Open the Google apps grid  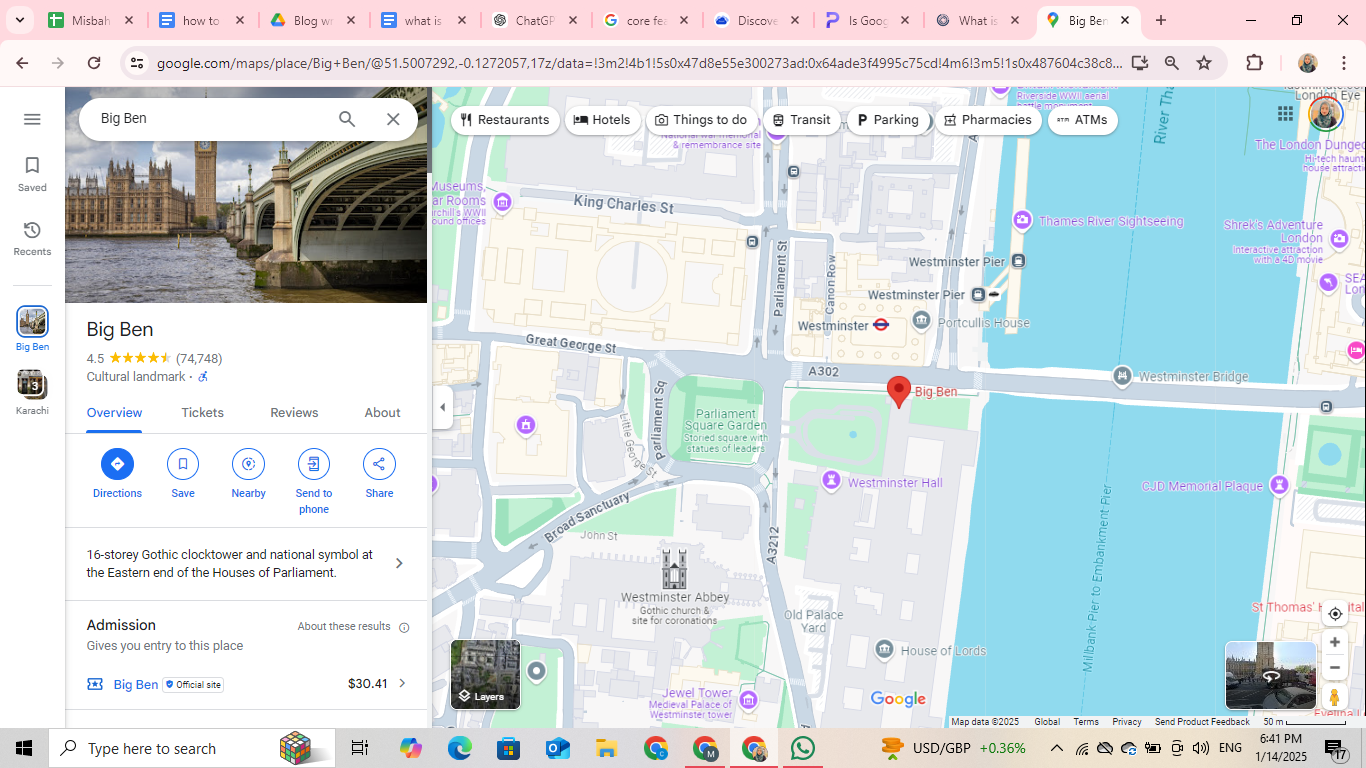[x=1285, y=114]
